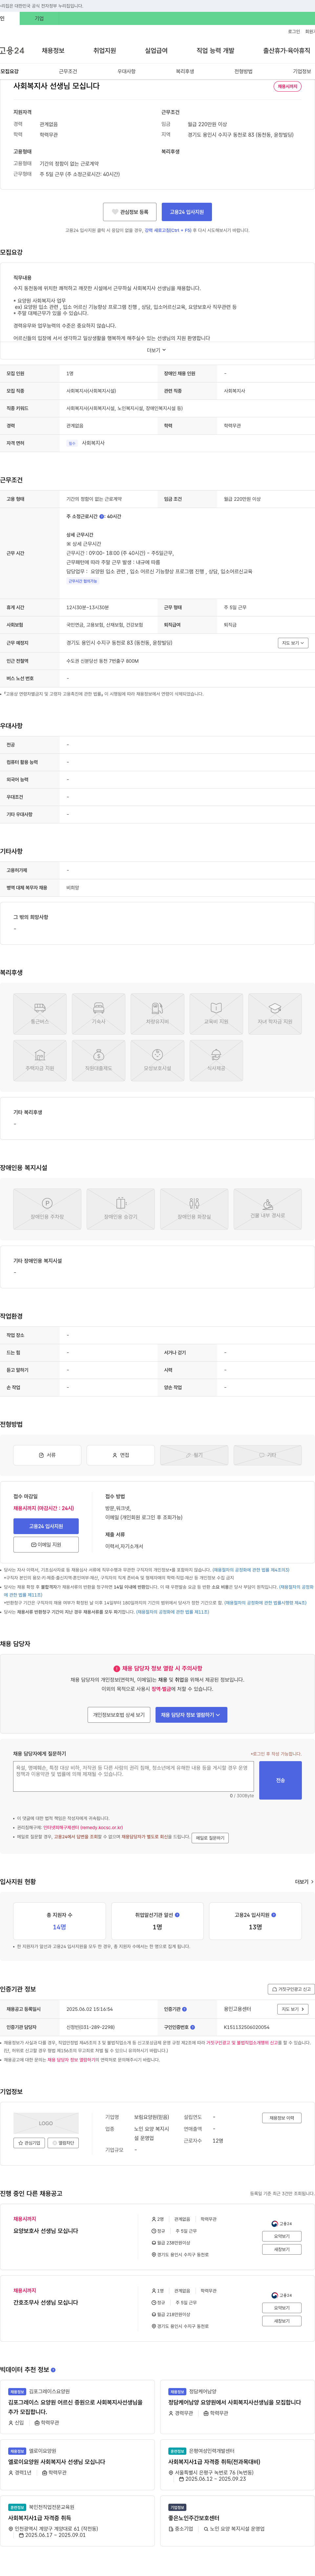Open the 직업 능력 개발 menu
This screenshot has width=315, height=2576.
[x=215, y=50]
